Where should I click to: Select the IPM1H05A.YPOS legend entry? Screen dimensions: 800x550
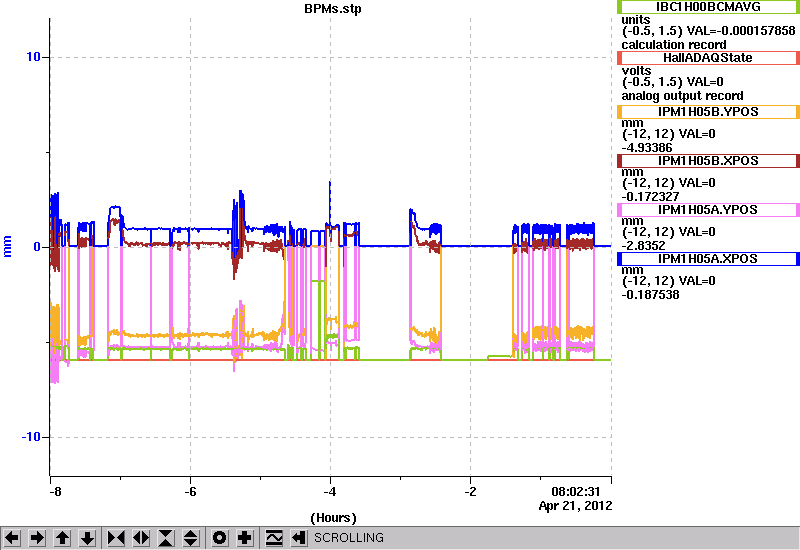click(x=708, y=210)
